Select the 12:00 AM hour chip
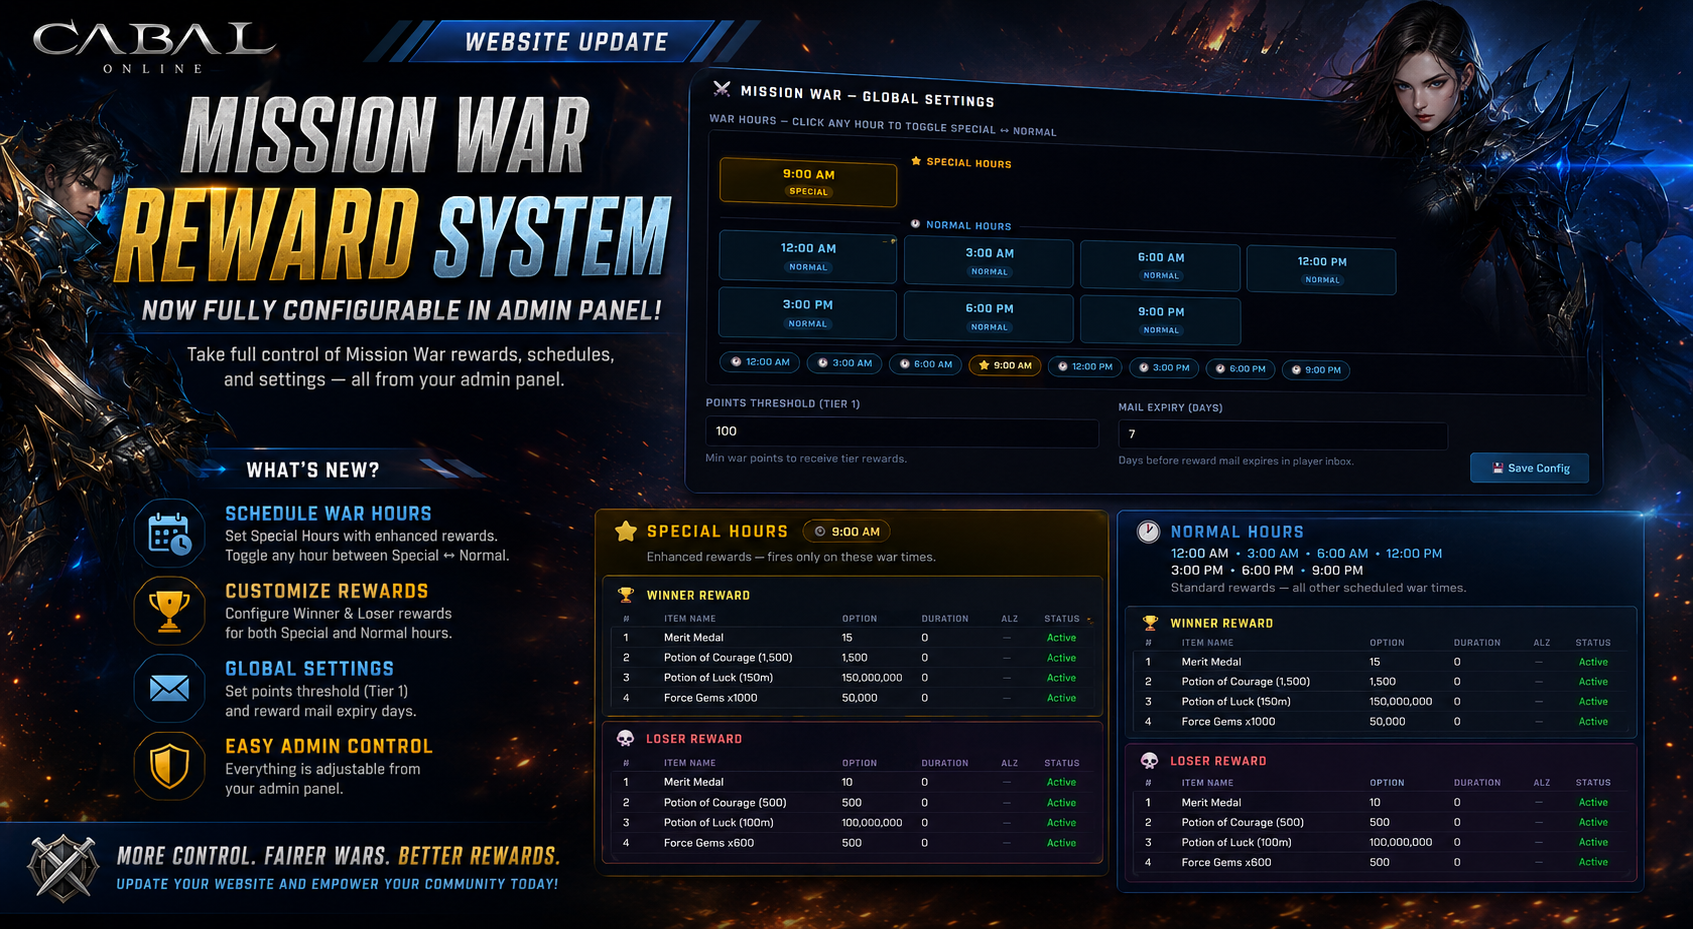The image size is (1693, 929). click(760, 362)
